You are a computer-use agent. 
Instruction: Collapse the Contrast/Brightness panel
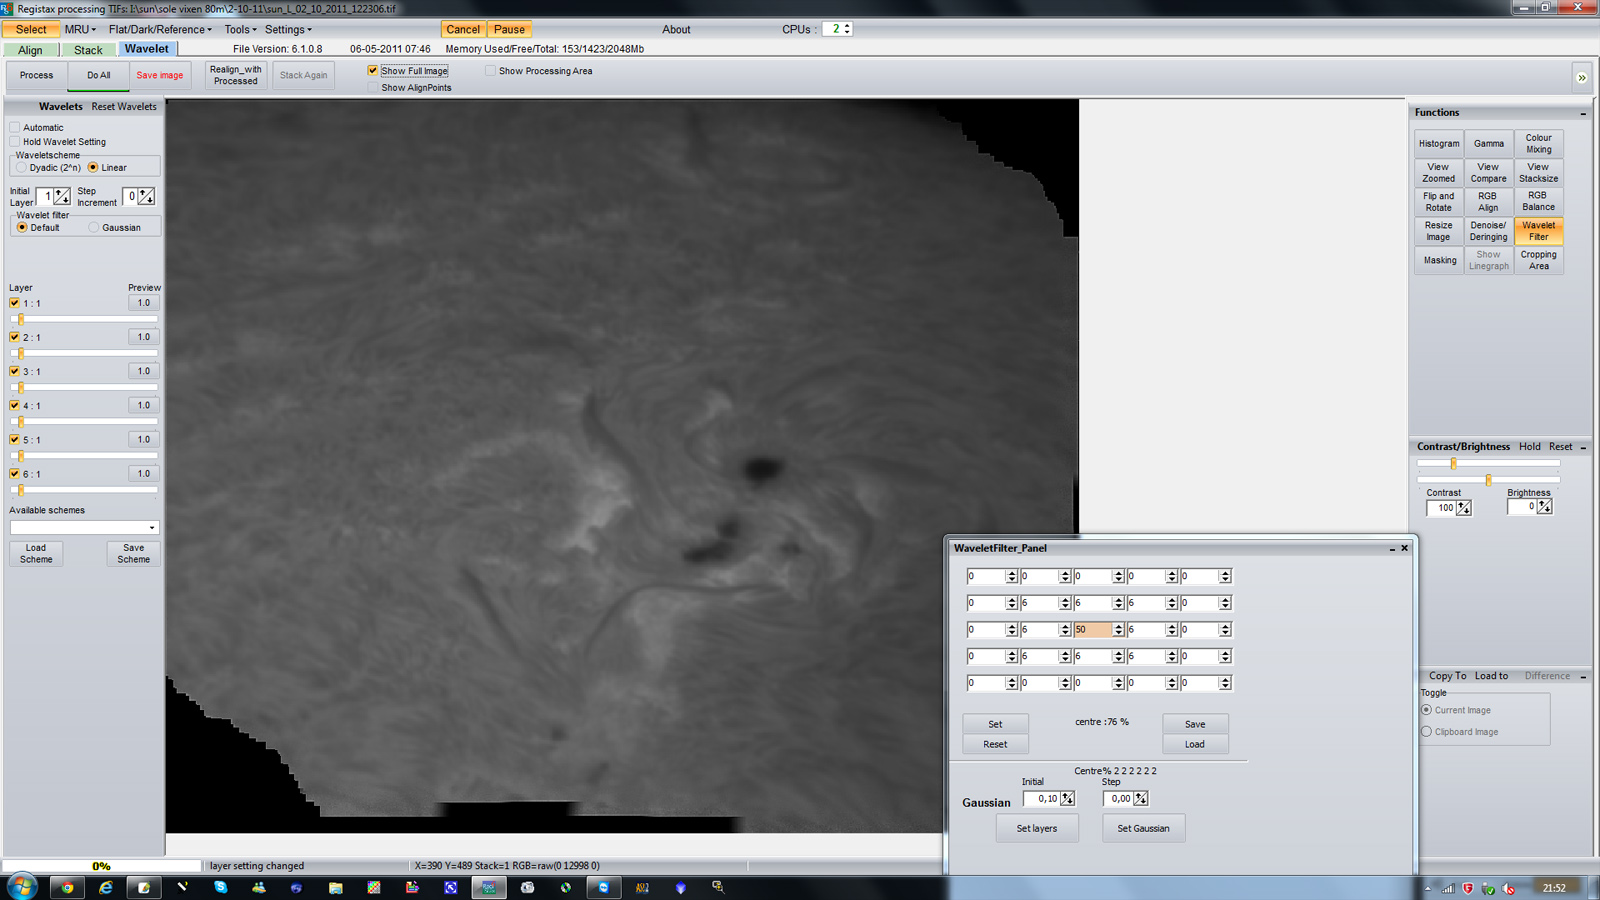[1583, 447]
